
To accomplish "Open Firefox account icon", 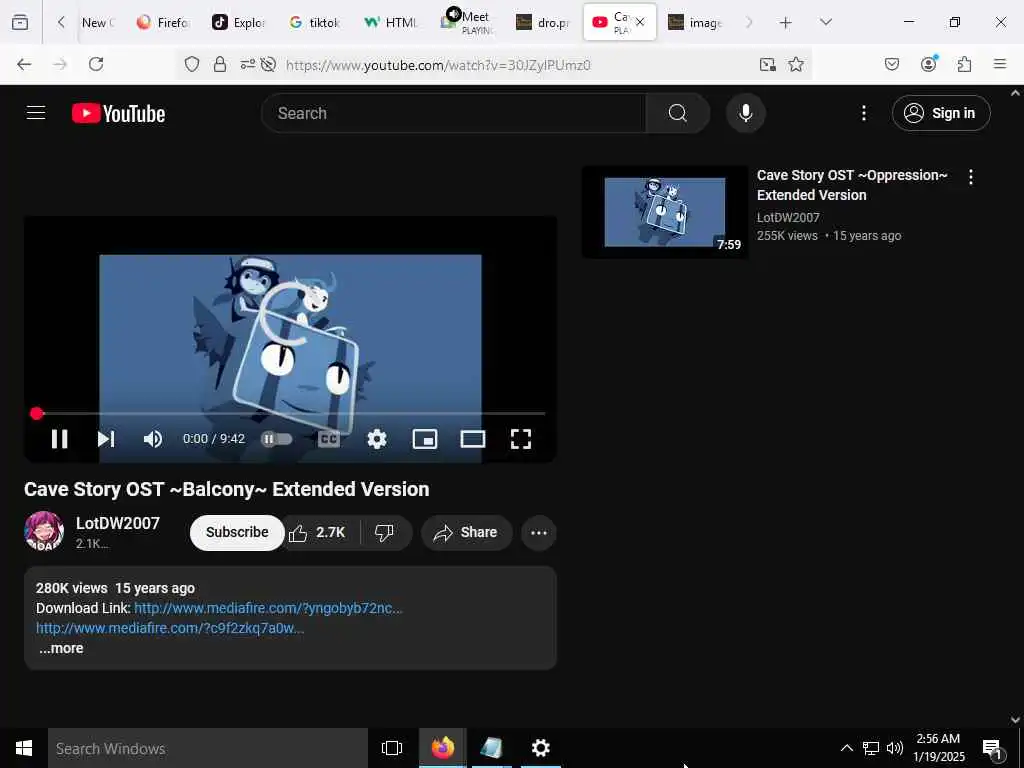I will 928,63.
